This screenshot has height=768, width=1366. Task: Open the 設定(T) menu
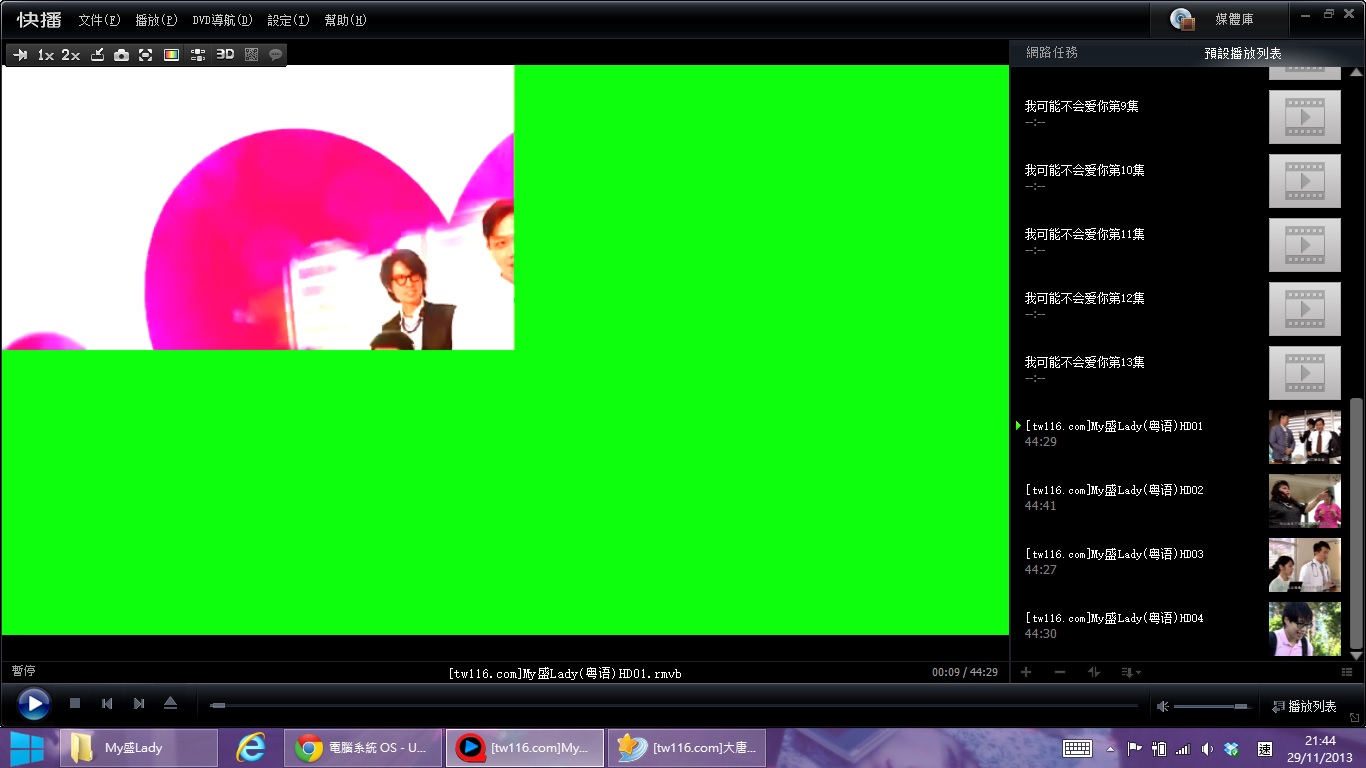click(x=288, y=20)
